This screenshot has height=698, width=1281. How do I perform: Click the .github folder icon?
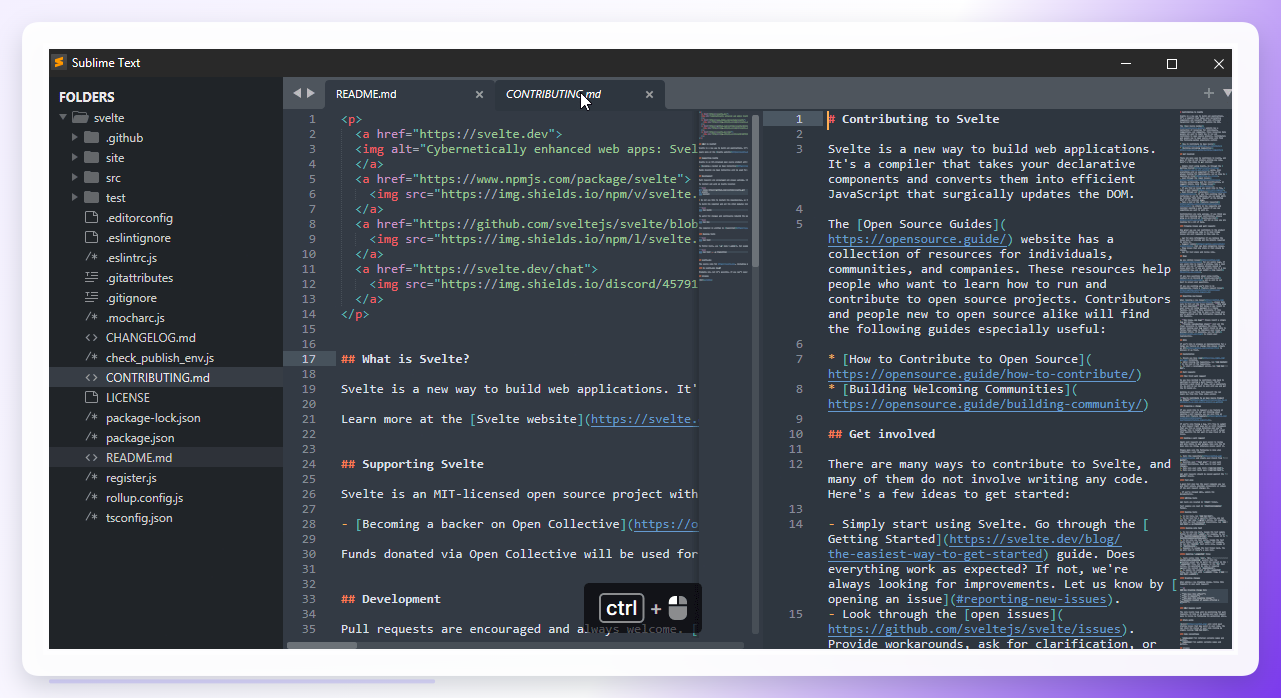pos(91,137)
